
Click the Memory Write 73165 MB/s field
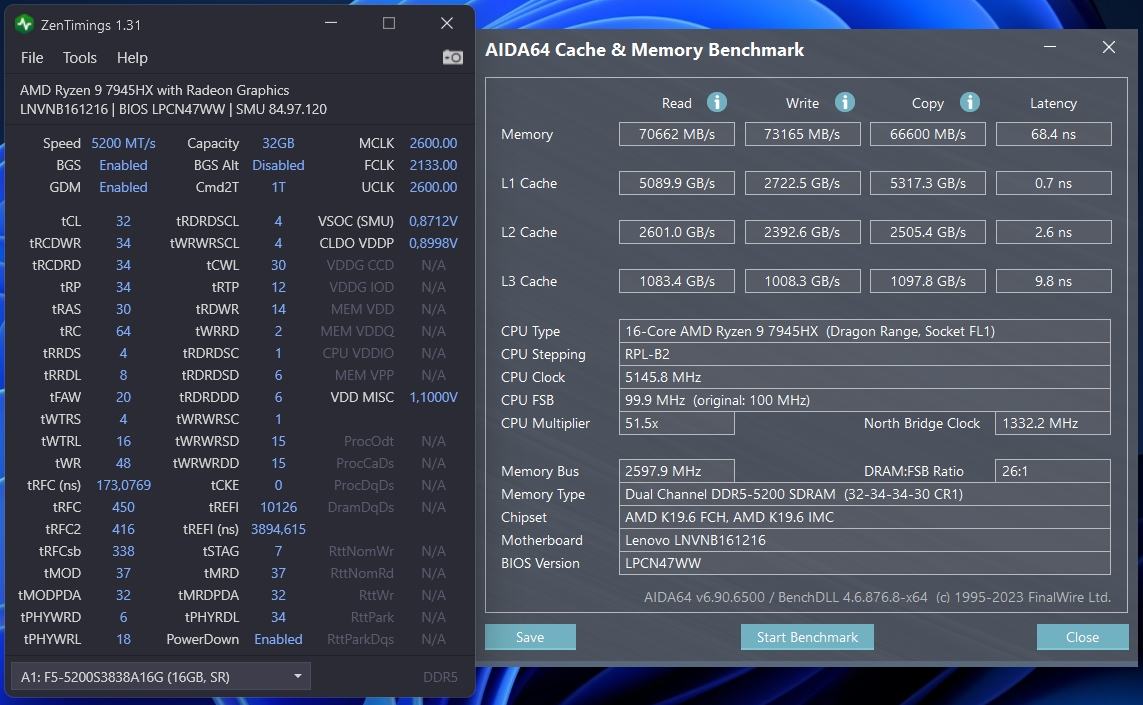click(802, 134)
